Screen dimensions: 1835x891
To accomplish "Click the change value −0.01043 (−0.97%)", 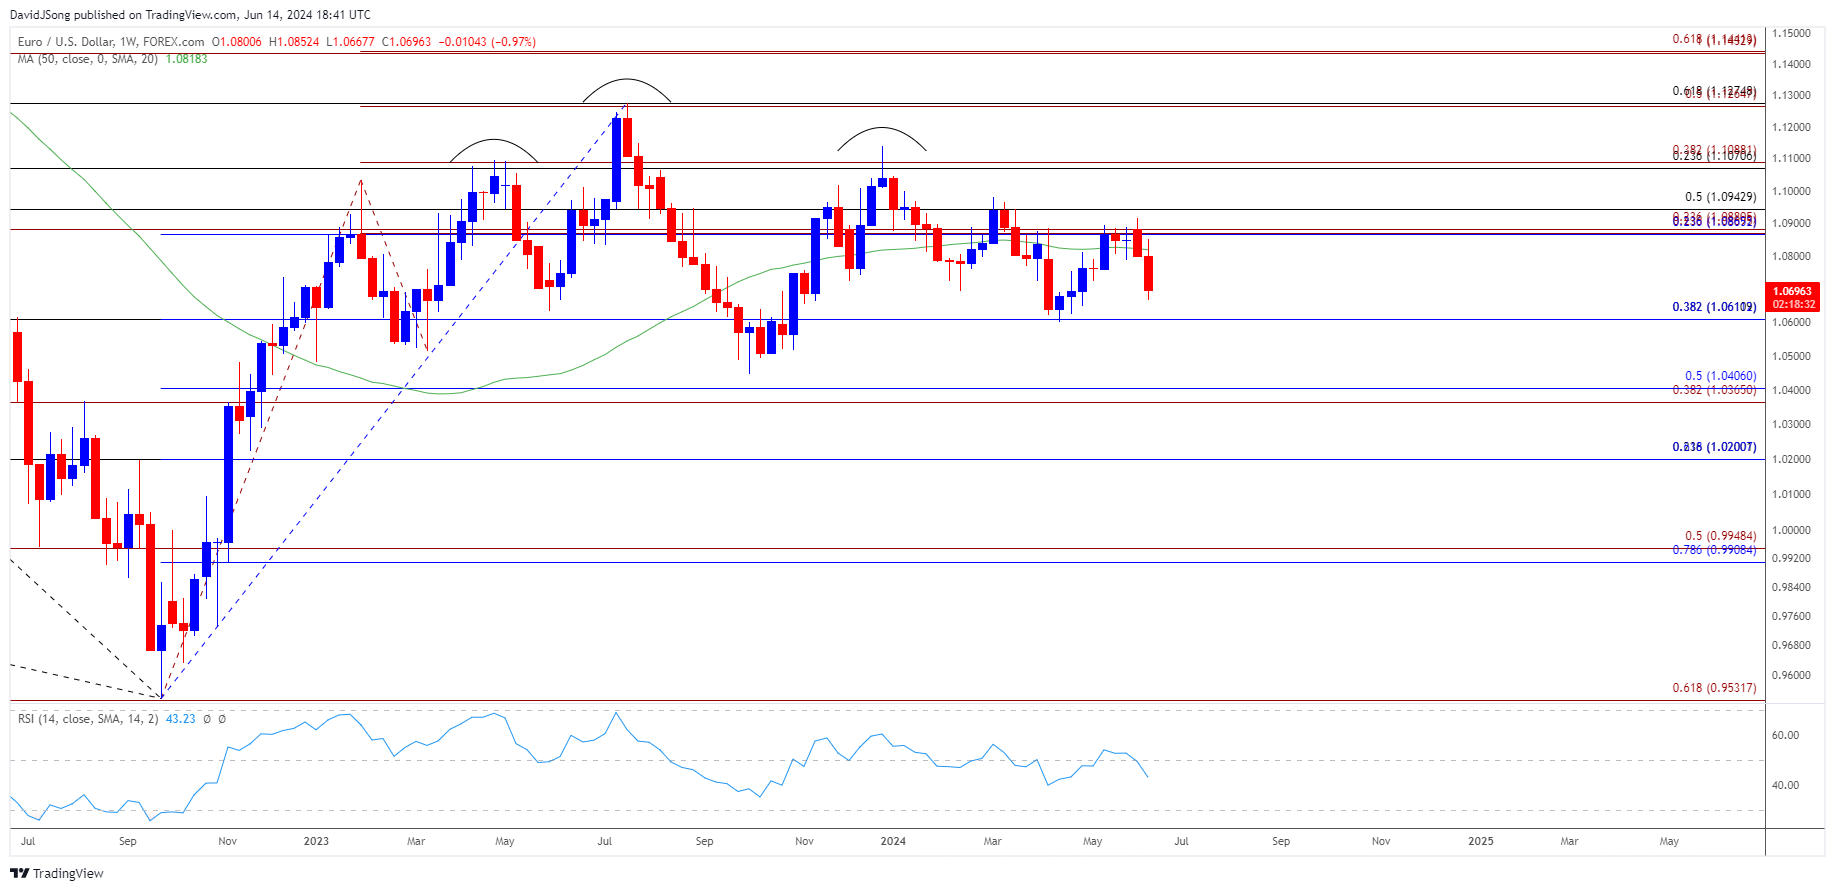I will tap(487, 42).
